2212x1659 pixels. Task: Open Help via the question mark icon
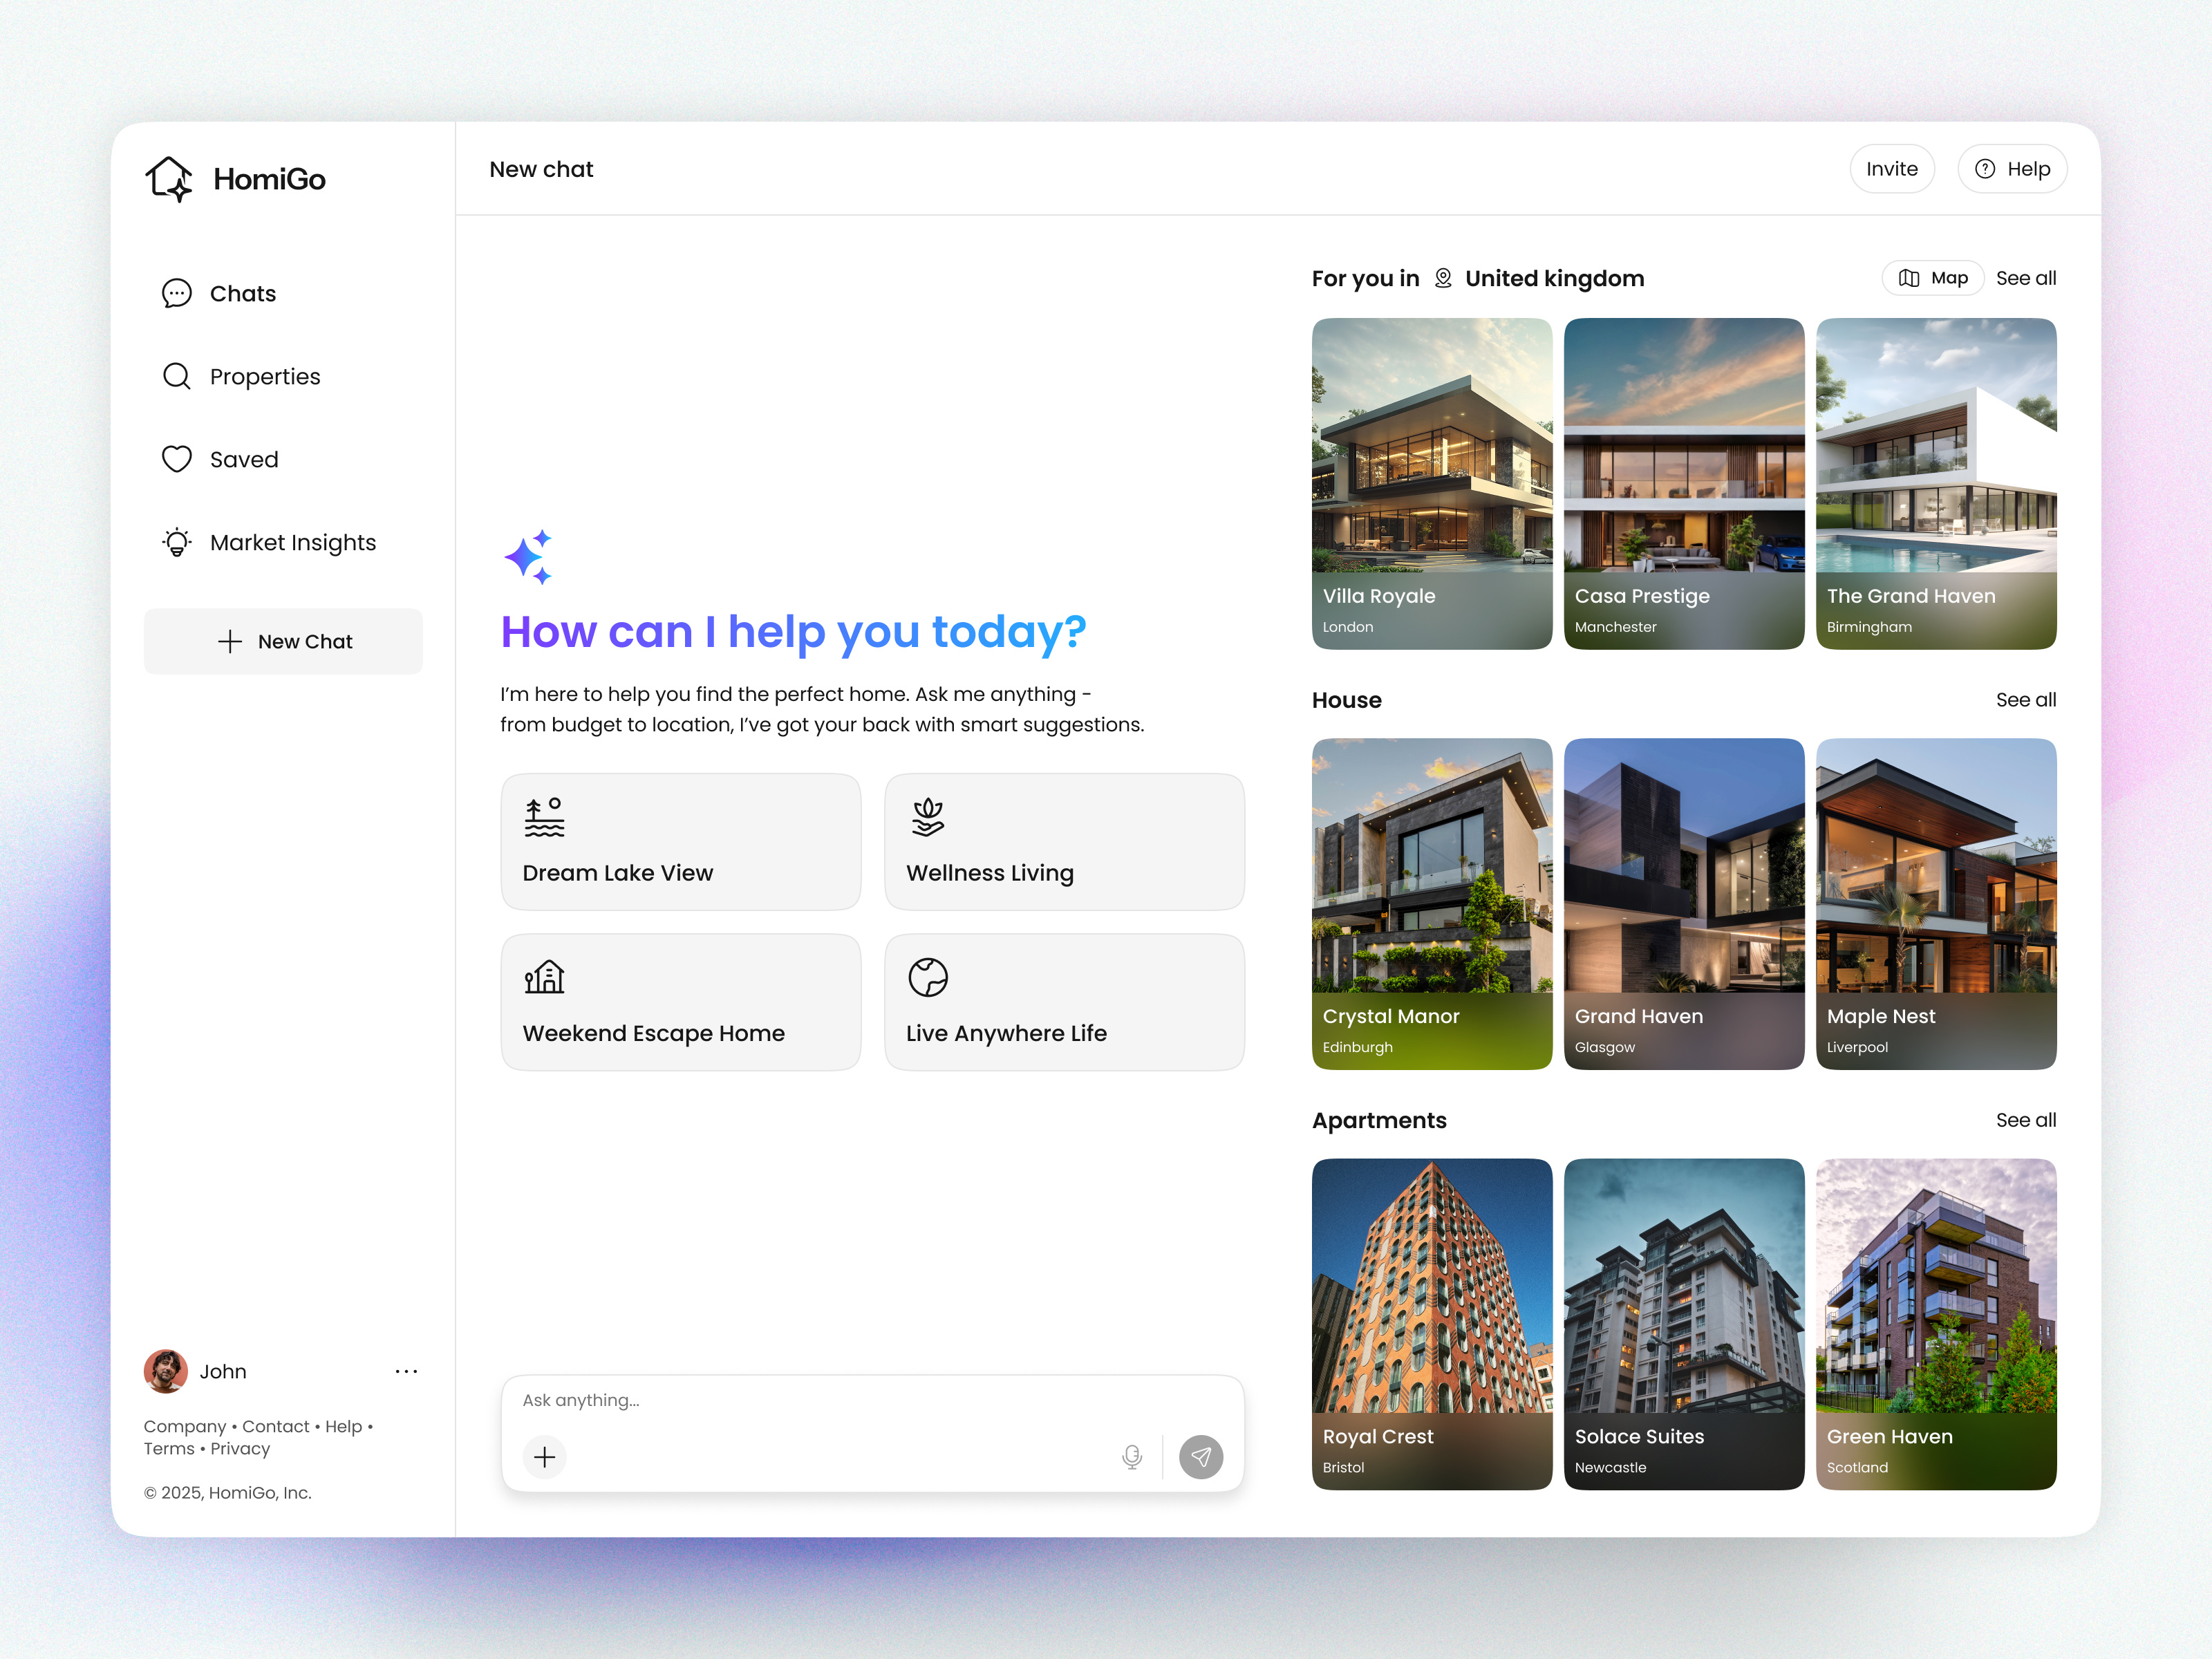[x=1985, y=168]
